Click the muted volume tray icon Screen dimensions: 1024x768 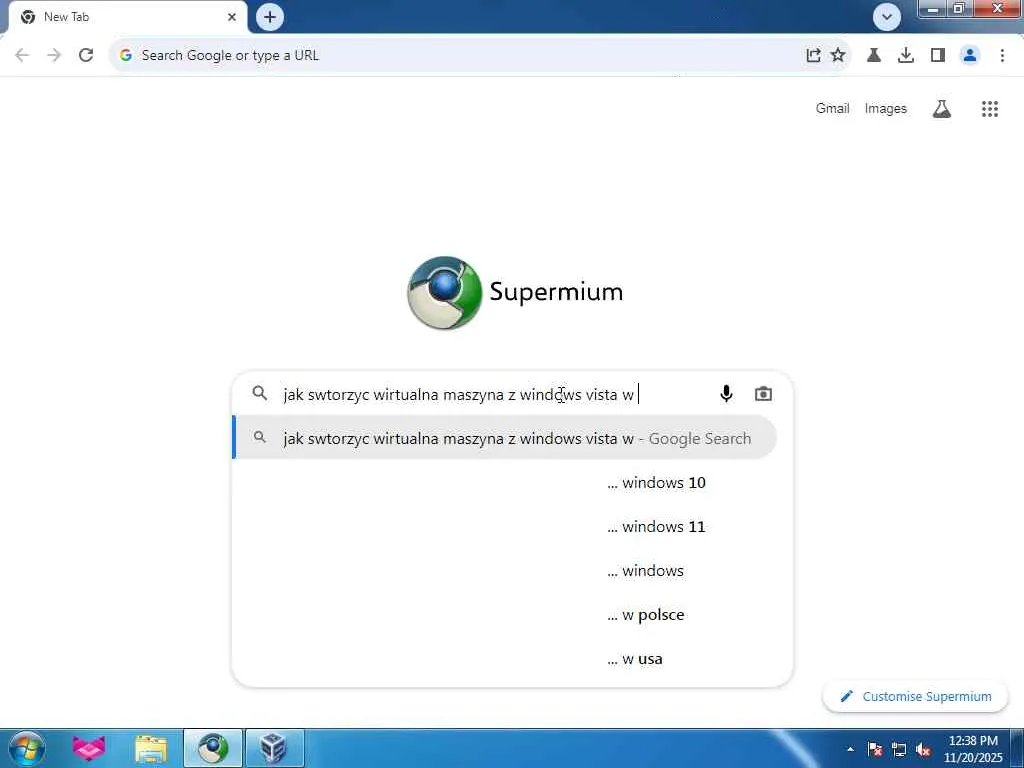coord(923,749)
